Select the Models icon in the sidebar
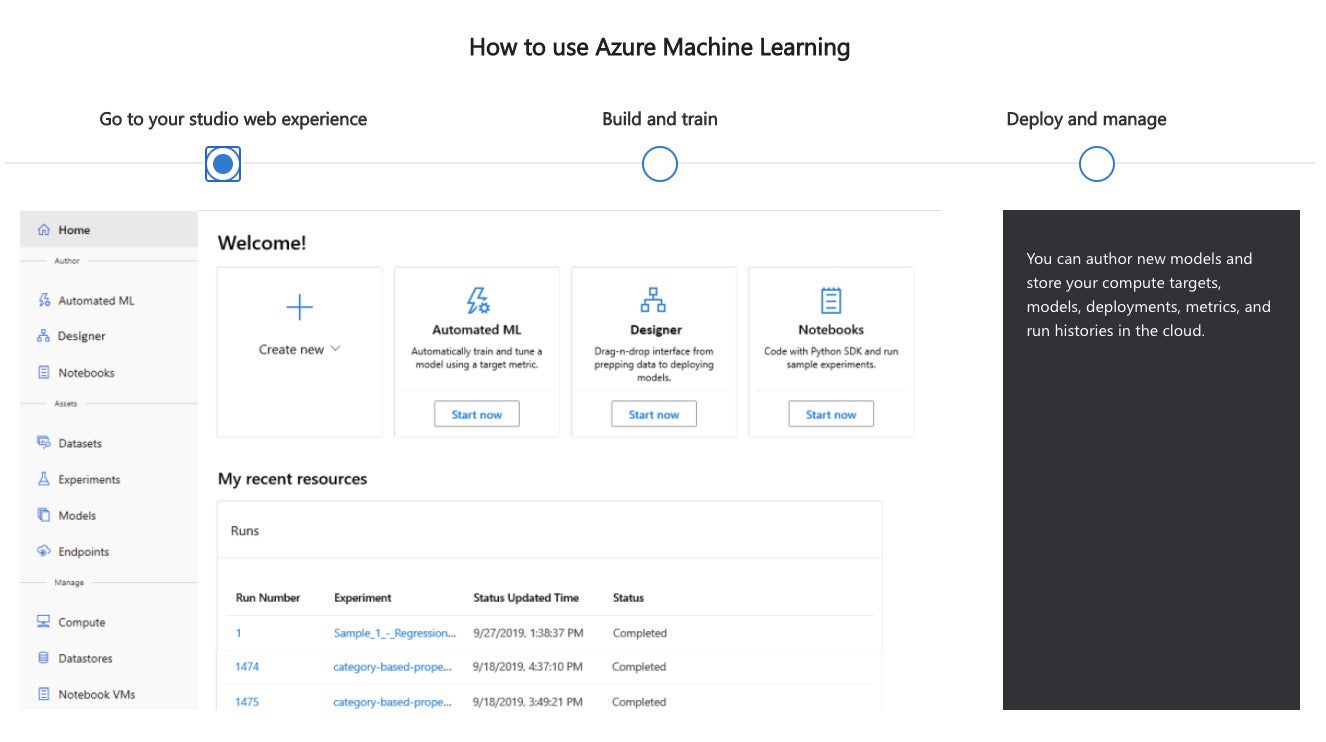 [44, 515]
